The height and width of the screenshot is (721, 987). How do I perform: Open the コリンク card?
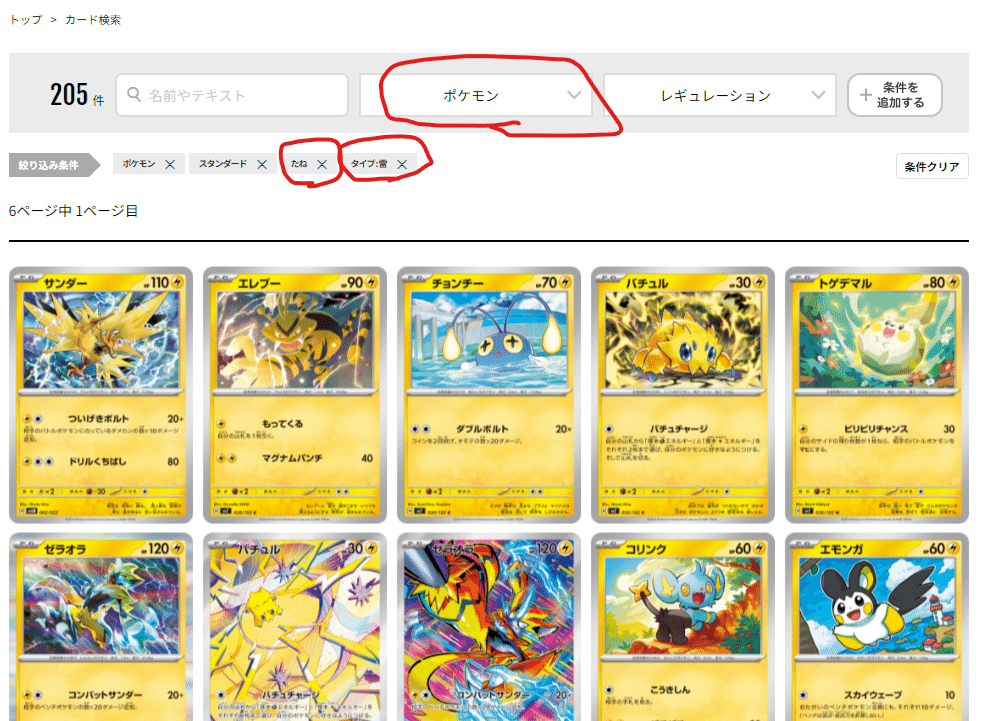pos(683,627)
